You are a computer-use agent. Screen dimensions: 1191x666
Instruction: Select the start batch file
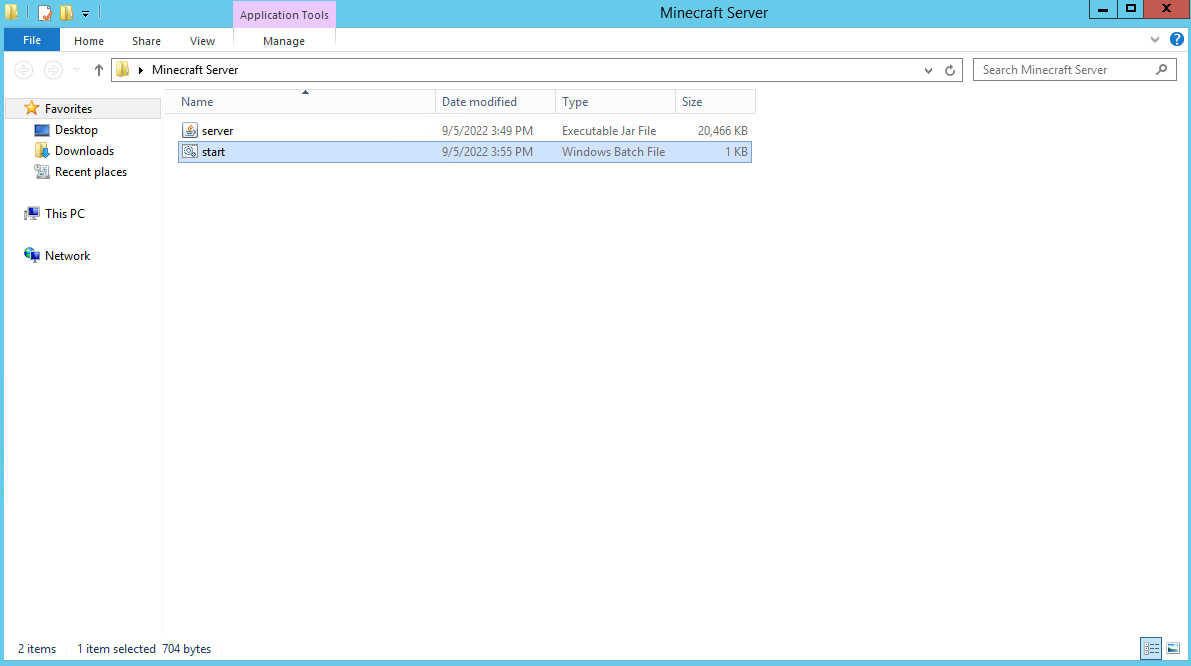coord(465,152)
